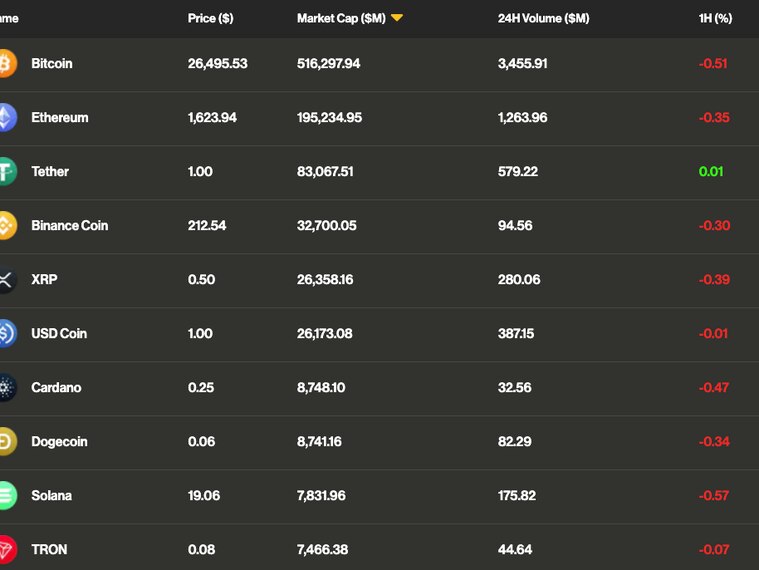Click the Cardano coin icon
Image resolution: width=759 pixels, height=570 pixels.
click(6, 387)
